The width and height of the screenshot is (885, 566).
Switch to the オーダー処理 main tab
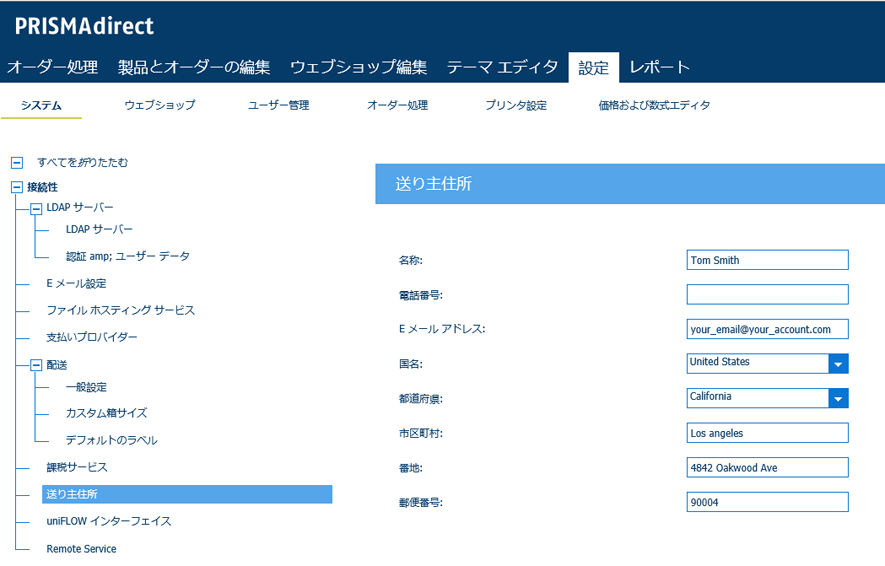click(52, 67)
